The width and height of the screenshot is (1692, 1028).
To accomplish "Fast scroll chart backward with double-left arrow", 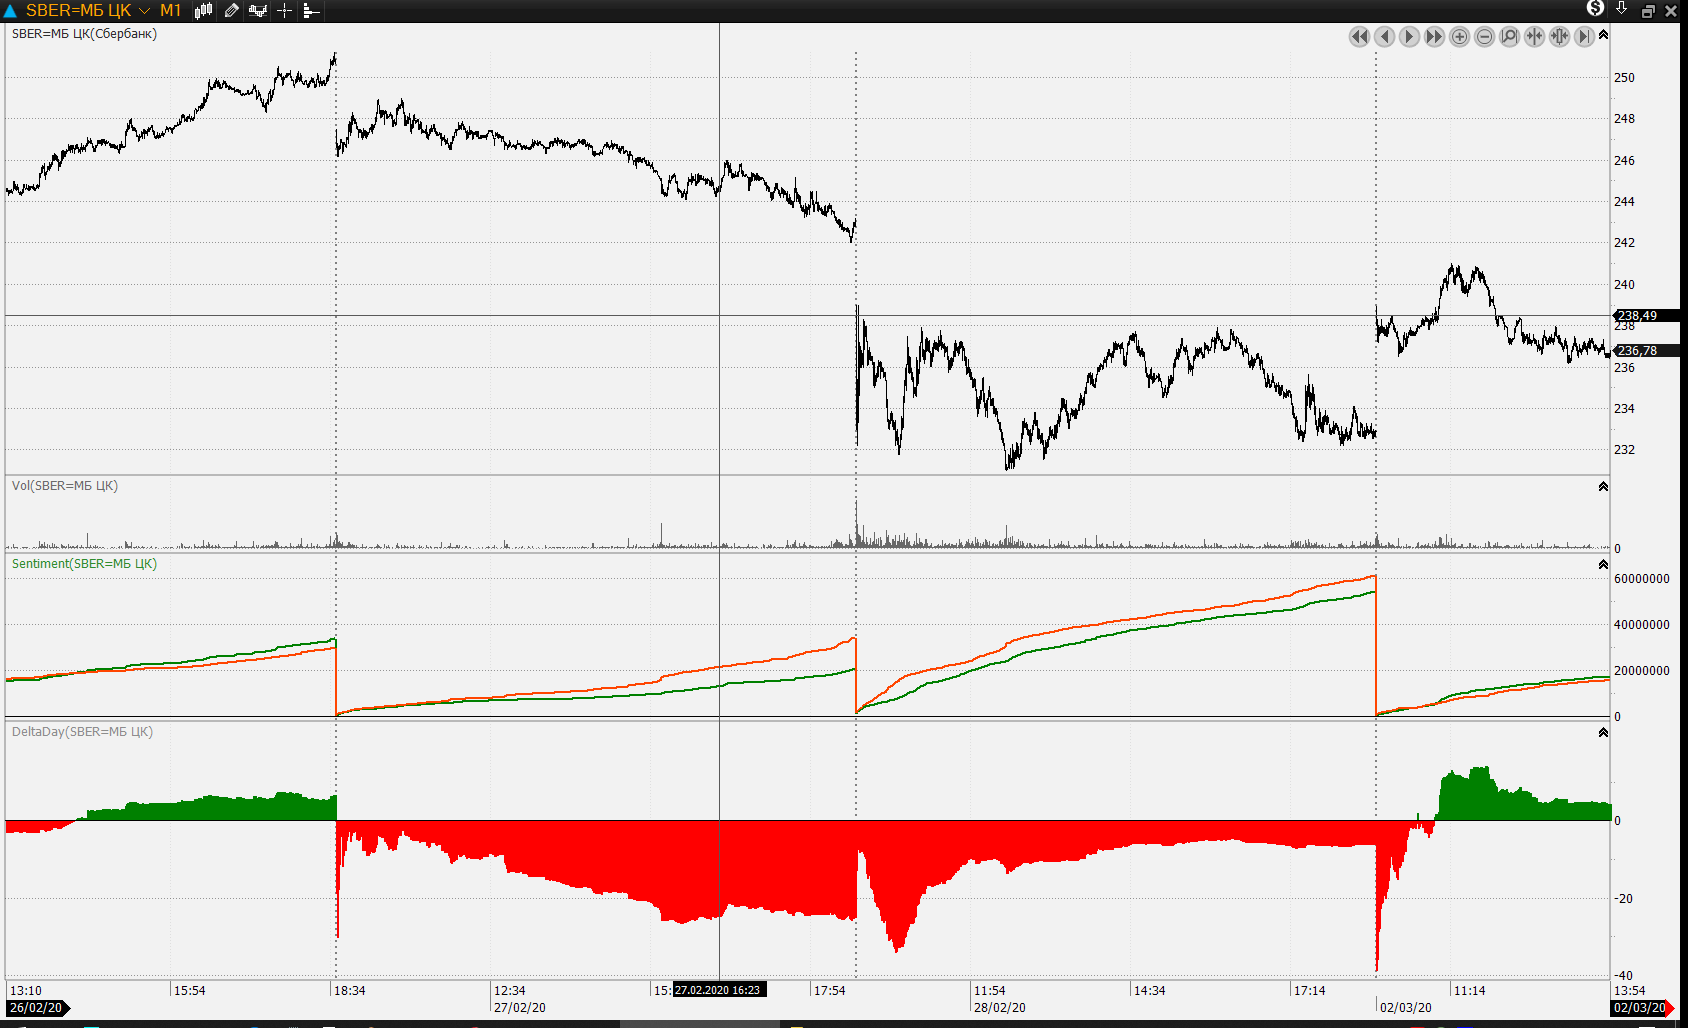I will tap(1359, 37).
